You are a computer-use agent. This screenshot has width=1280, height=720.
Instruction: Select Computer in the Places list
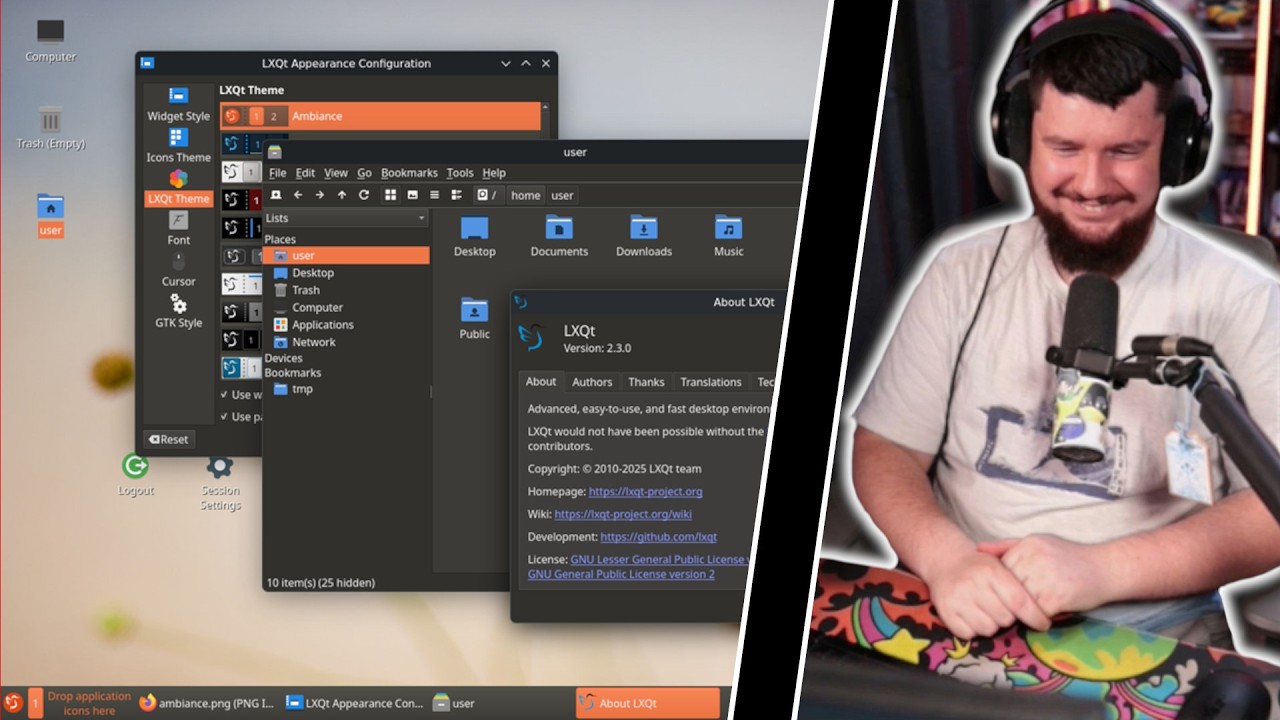click(x=346, y=307)
